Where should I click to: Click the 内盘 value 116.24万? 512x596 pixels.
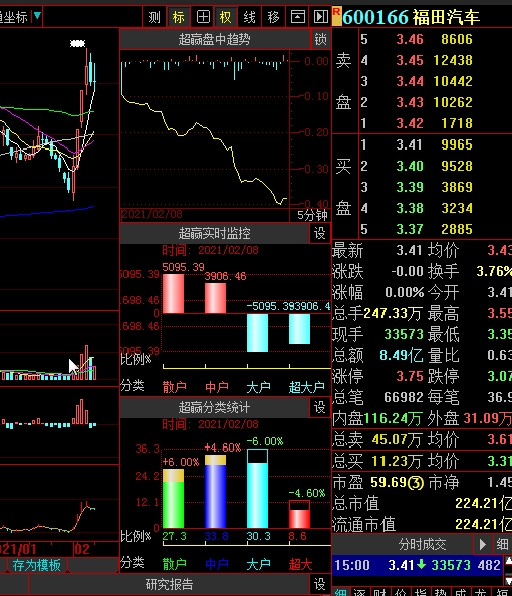pyautogui.click(x=393, y=418)
